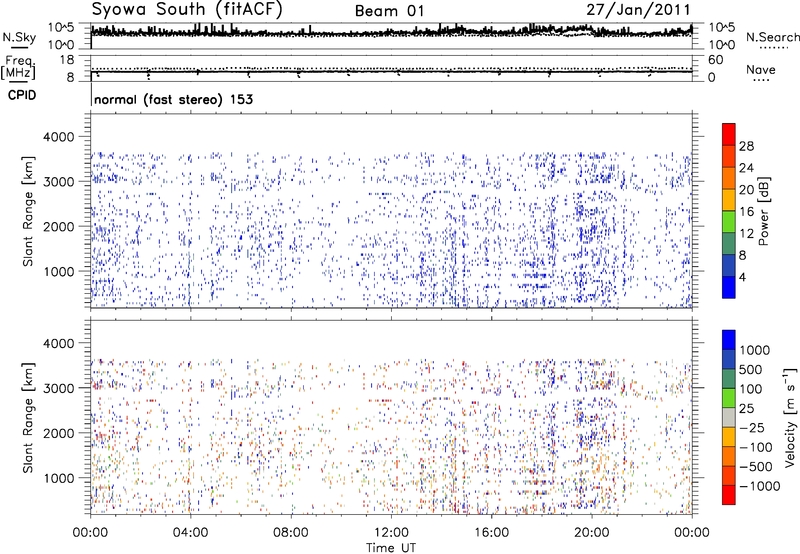
Task: Select the '16:00' time tick label
Action: click(491, 533)
